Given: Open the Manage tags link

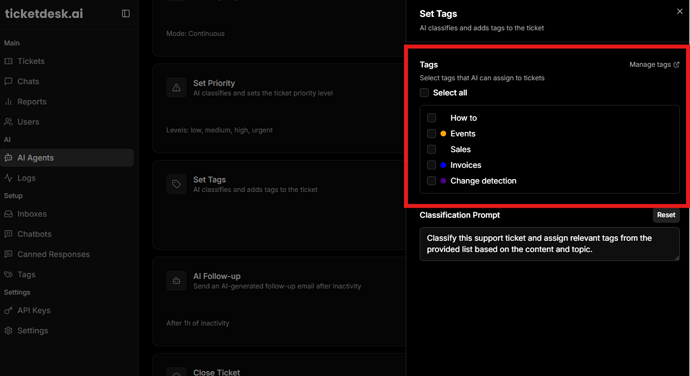Looking at the screenshot, I should coord(654,64).
